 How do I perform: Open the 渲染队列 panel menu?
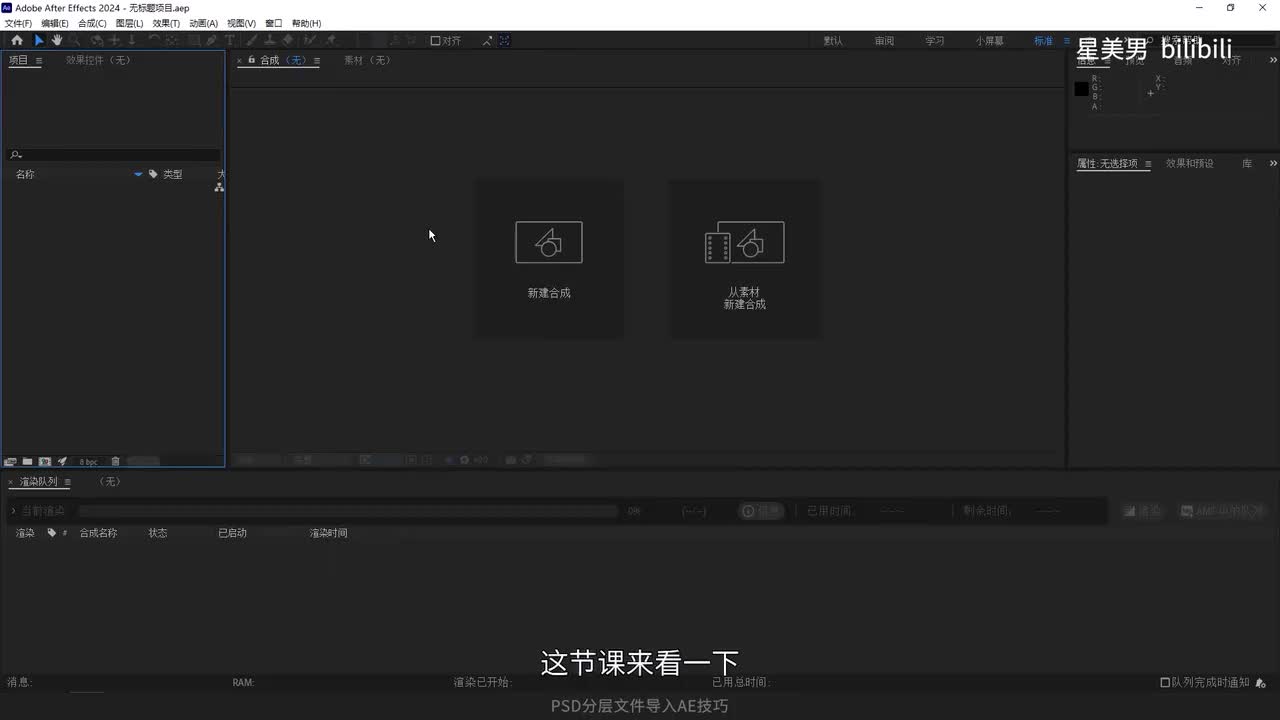click(67, 482)
